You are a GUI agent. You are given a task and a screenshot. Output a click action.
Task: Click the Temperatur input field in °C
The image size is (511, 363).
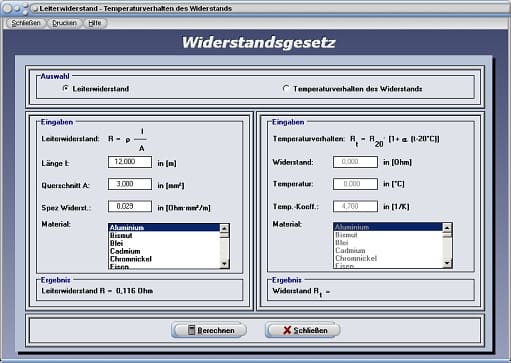coord(355,184)
